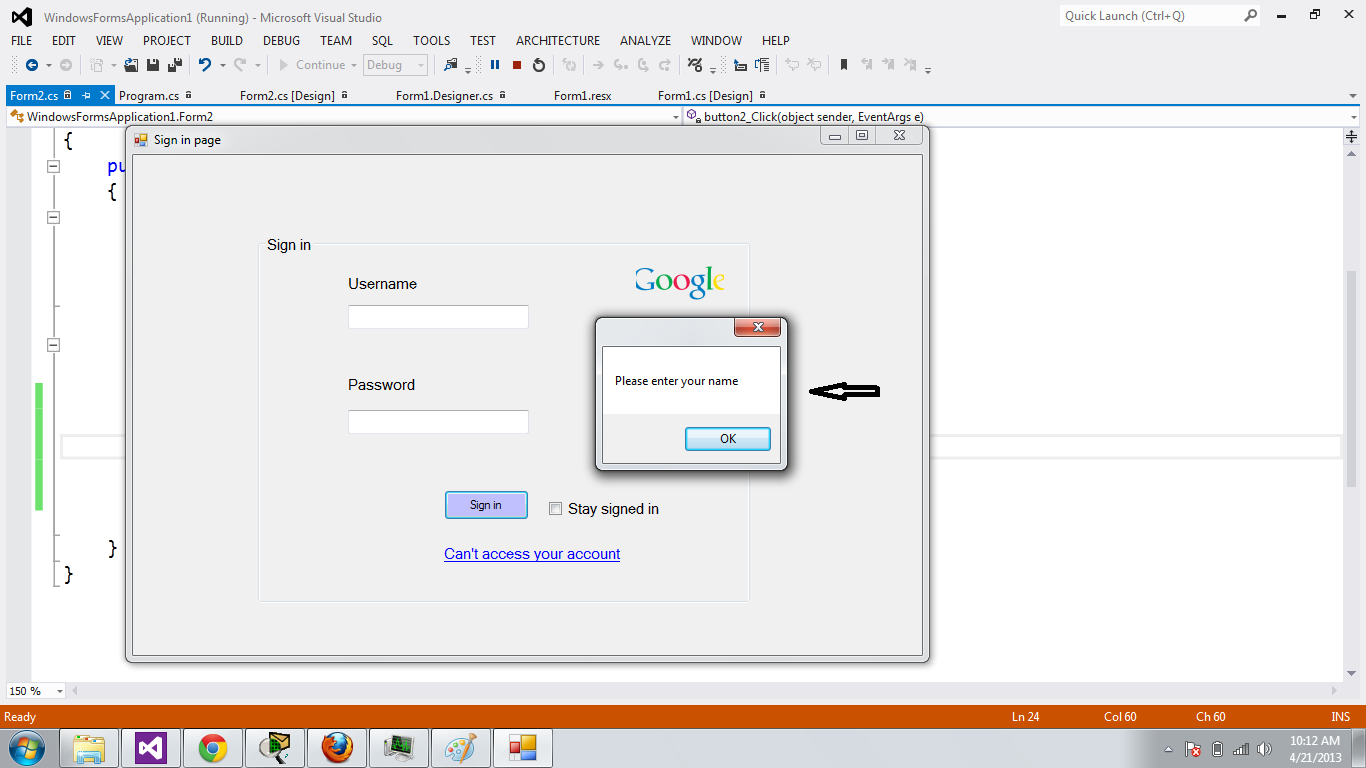The height and width of the screenshot is (768, 1366).
Task: Toggle a bookmark on the current line
Action: 843,65
